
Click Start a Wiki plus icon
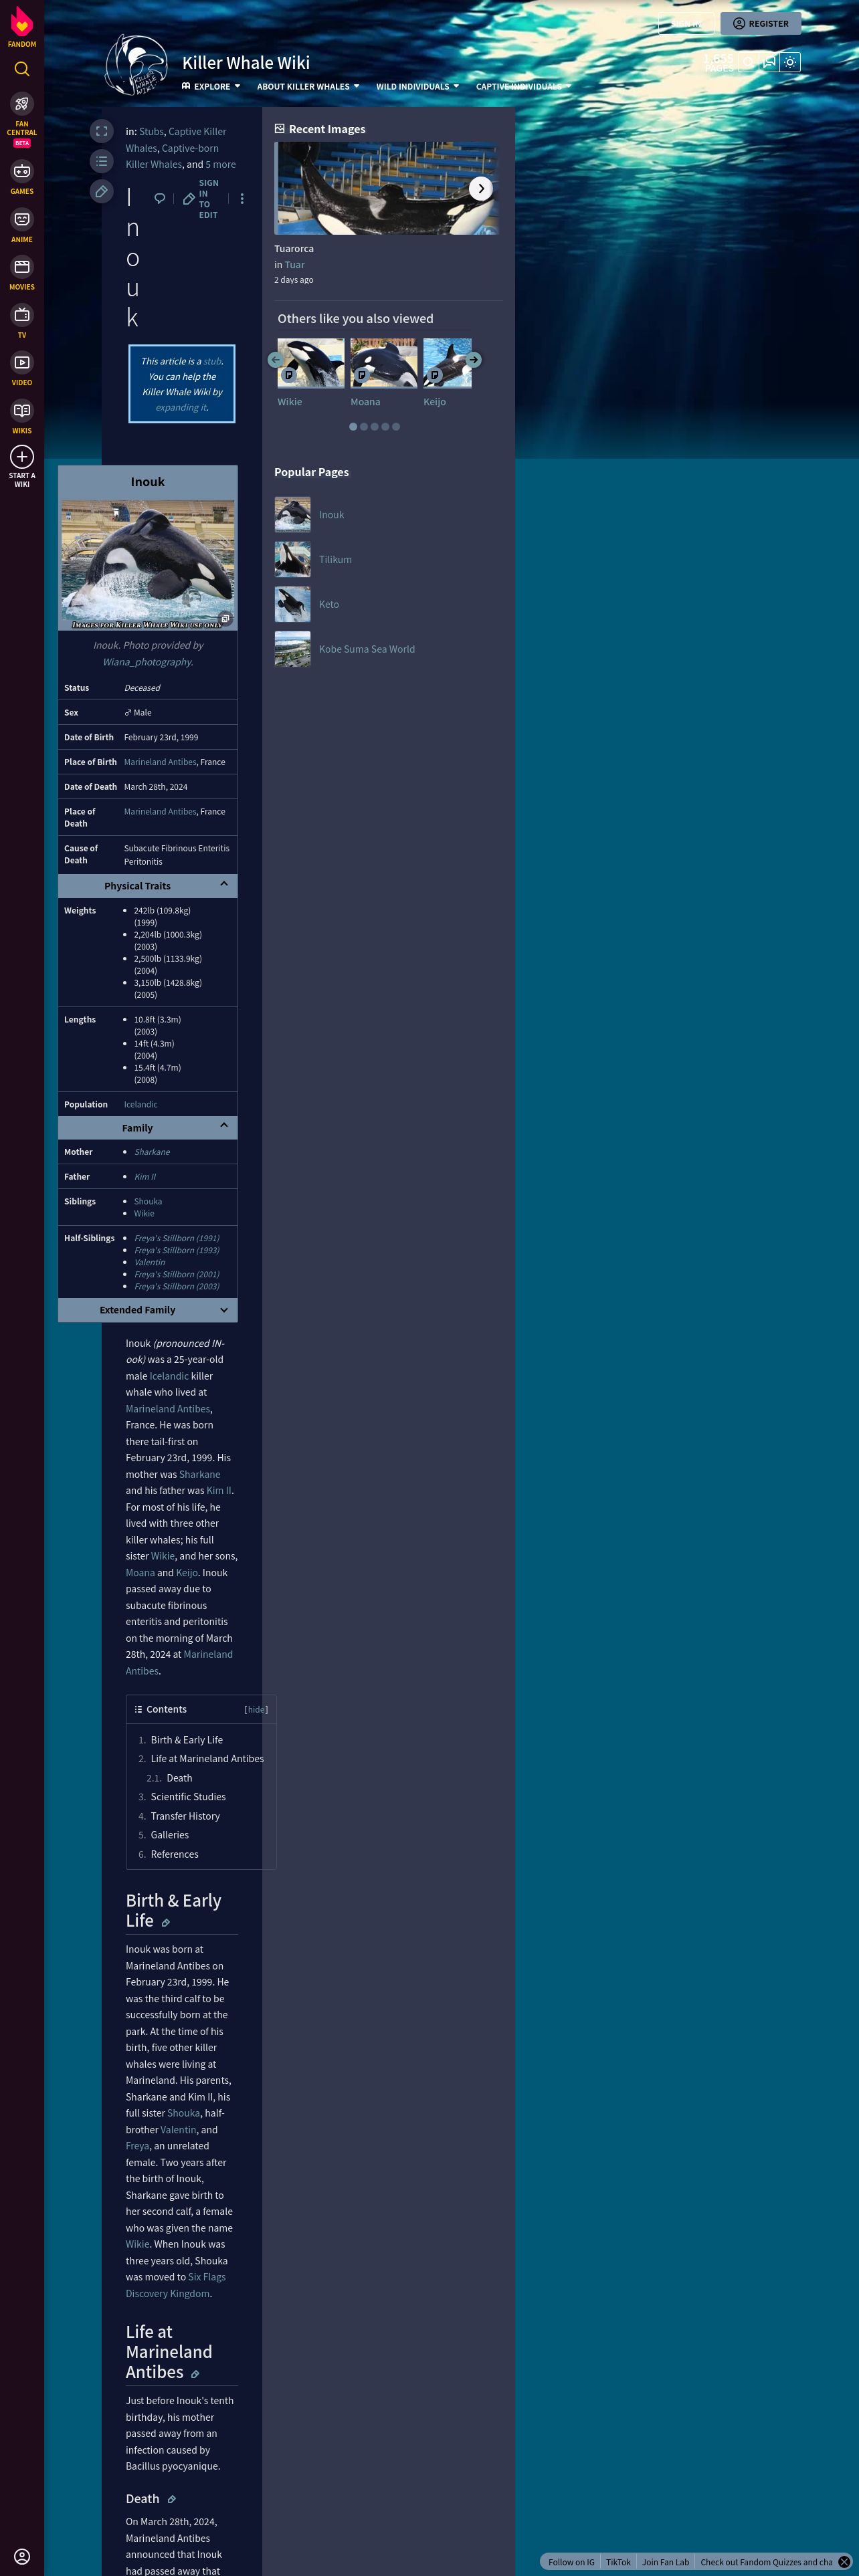pyautogui.click(x=22, y=457)
